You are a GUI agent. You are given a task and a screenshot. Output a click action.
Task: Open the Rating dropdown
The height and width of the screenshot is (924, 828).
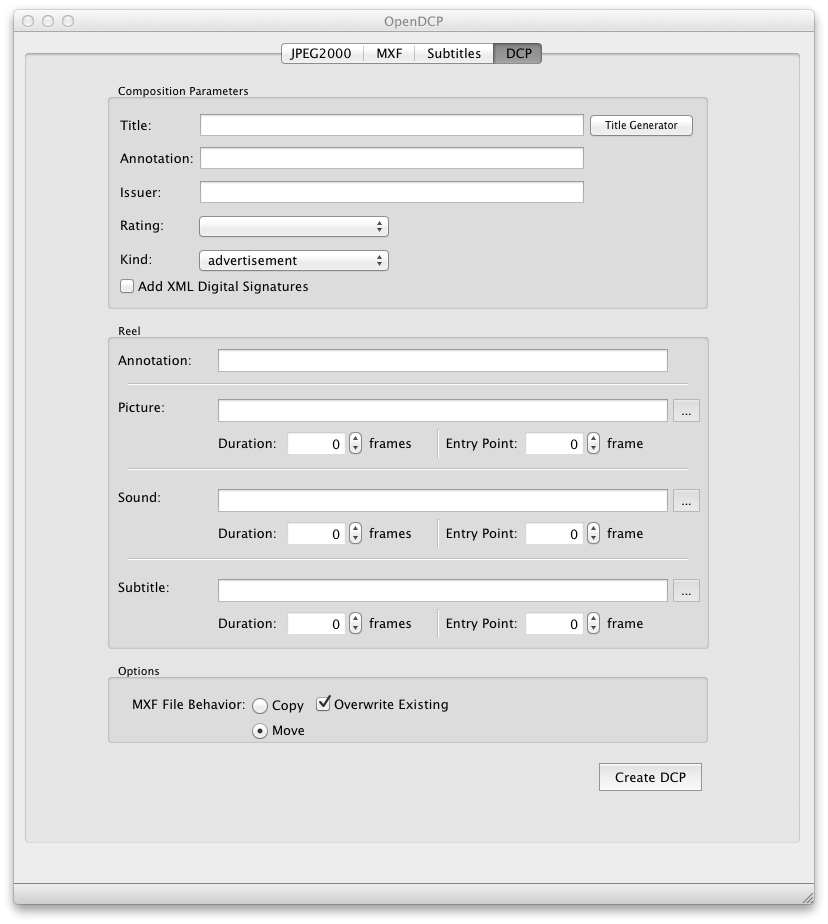coord(293,227)
